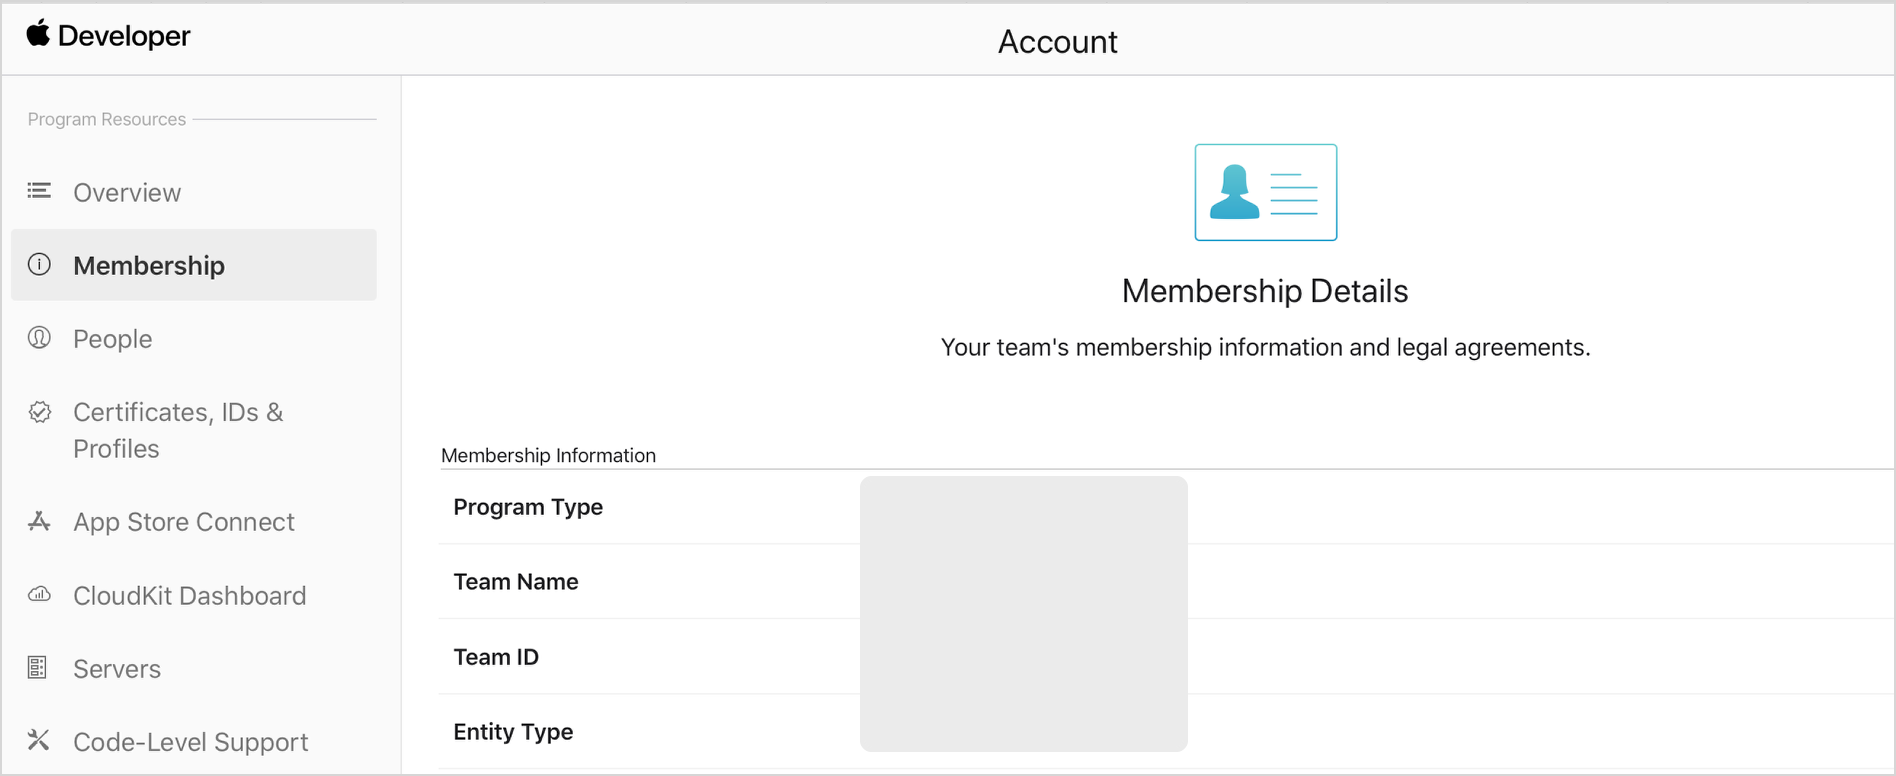Click the Membership Information section header

(x=548, y=455)
